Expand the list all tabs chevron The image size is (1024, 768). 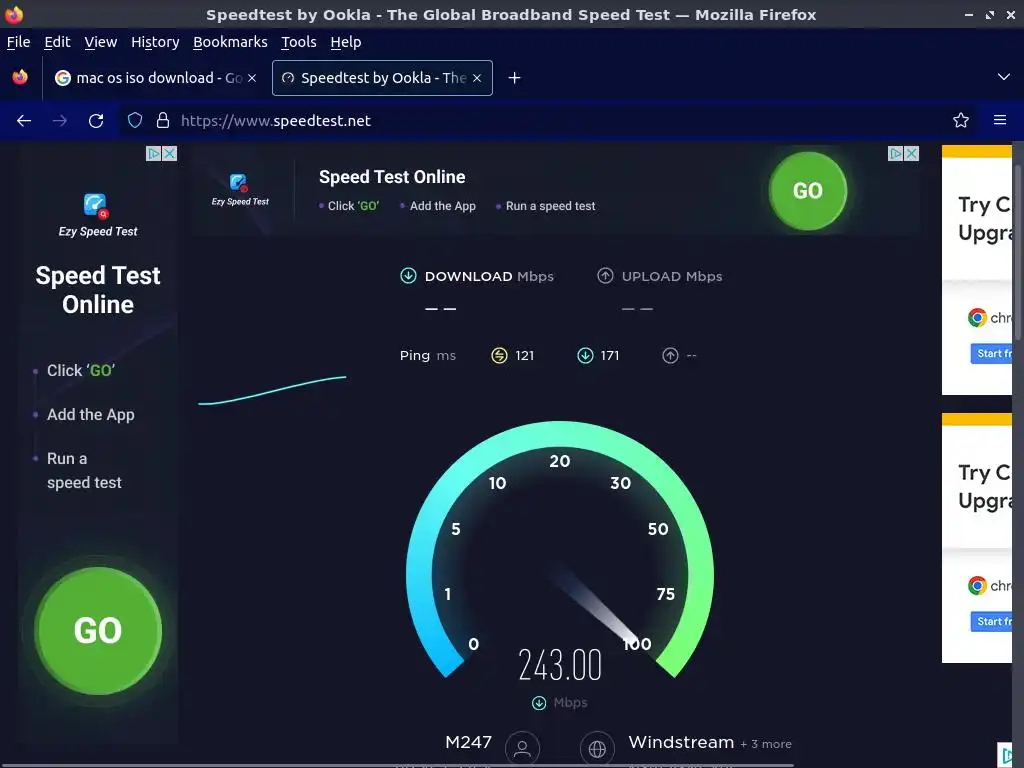tap(1004, 77)
